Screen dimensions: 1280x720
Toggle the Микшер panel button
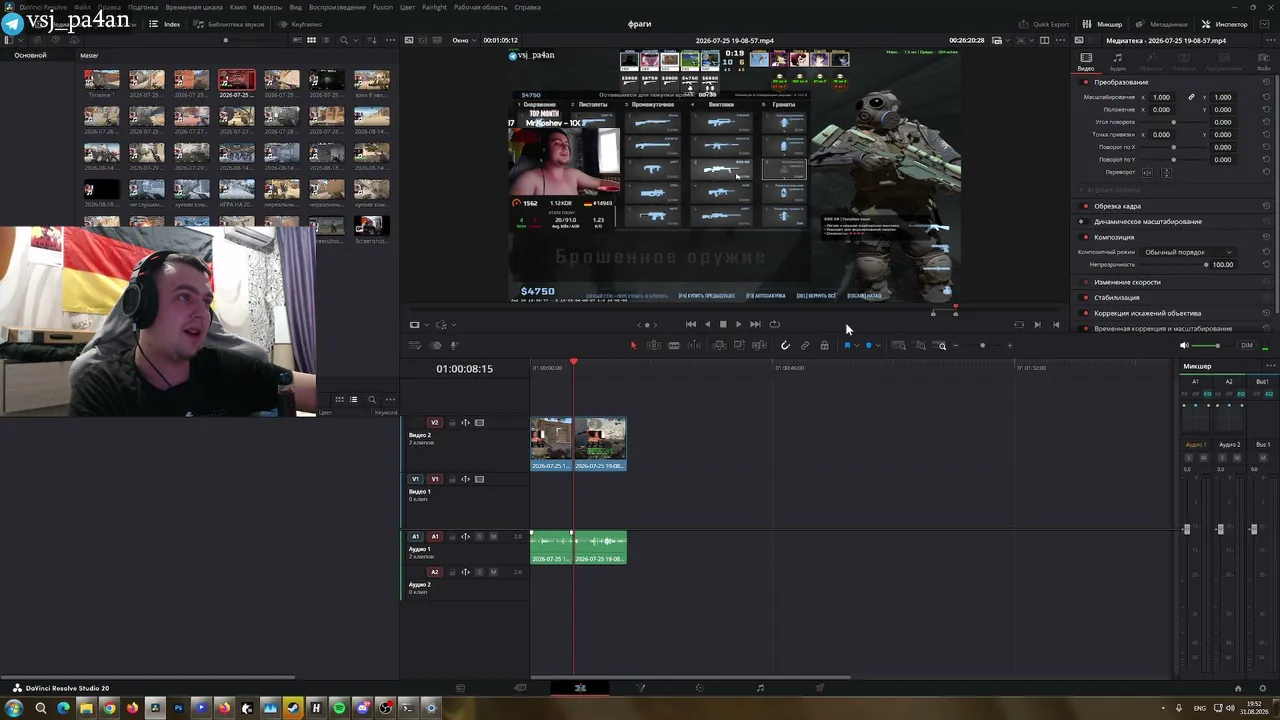pyautogui.click(x=1103, y=24)
